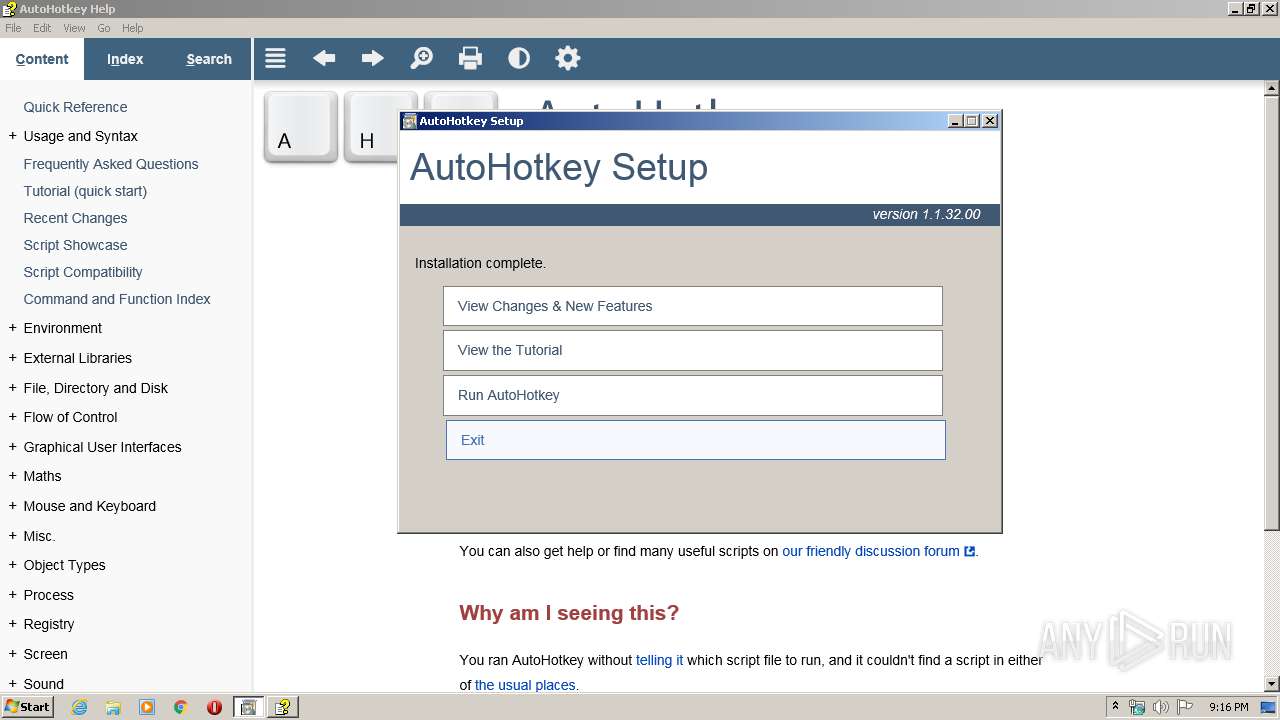Open settings via the gear icon
The height and width of the screenshot is (720, 1280).
coord(568,59)
